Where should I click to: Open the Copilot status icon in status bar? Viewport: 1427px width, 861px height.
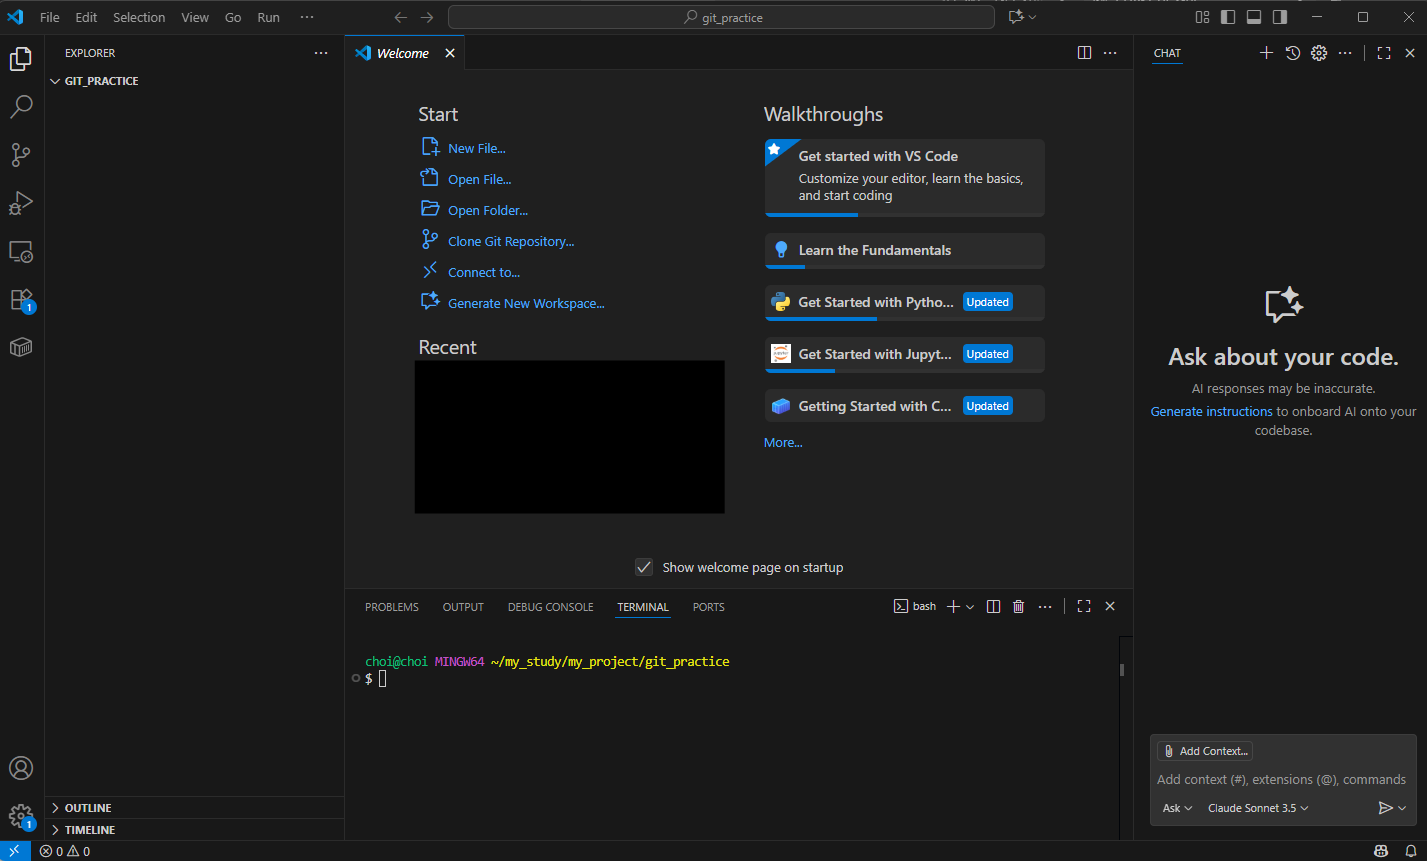(x=1381, y=851)
